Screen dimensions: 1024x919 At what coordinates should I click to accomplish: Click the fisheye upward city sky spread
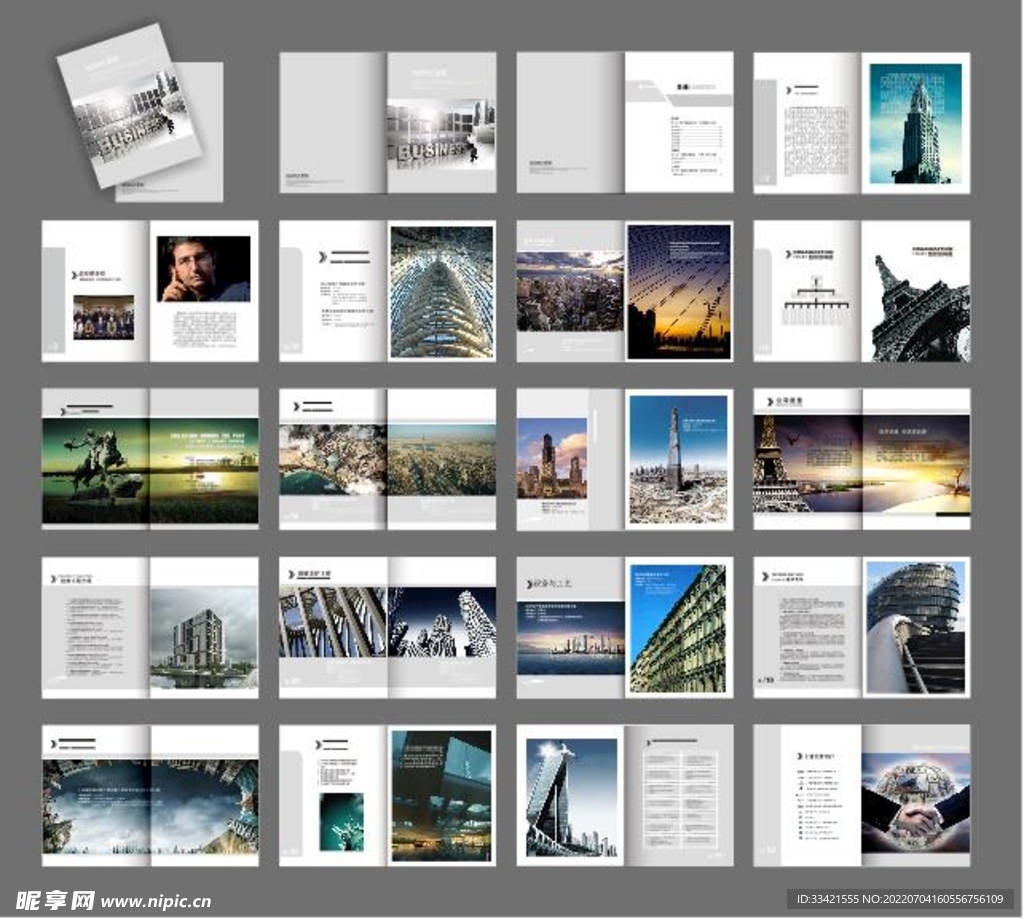[150, 806]
